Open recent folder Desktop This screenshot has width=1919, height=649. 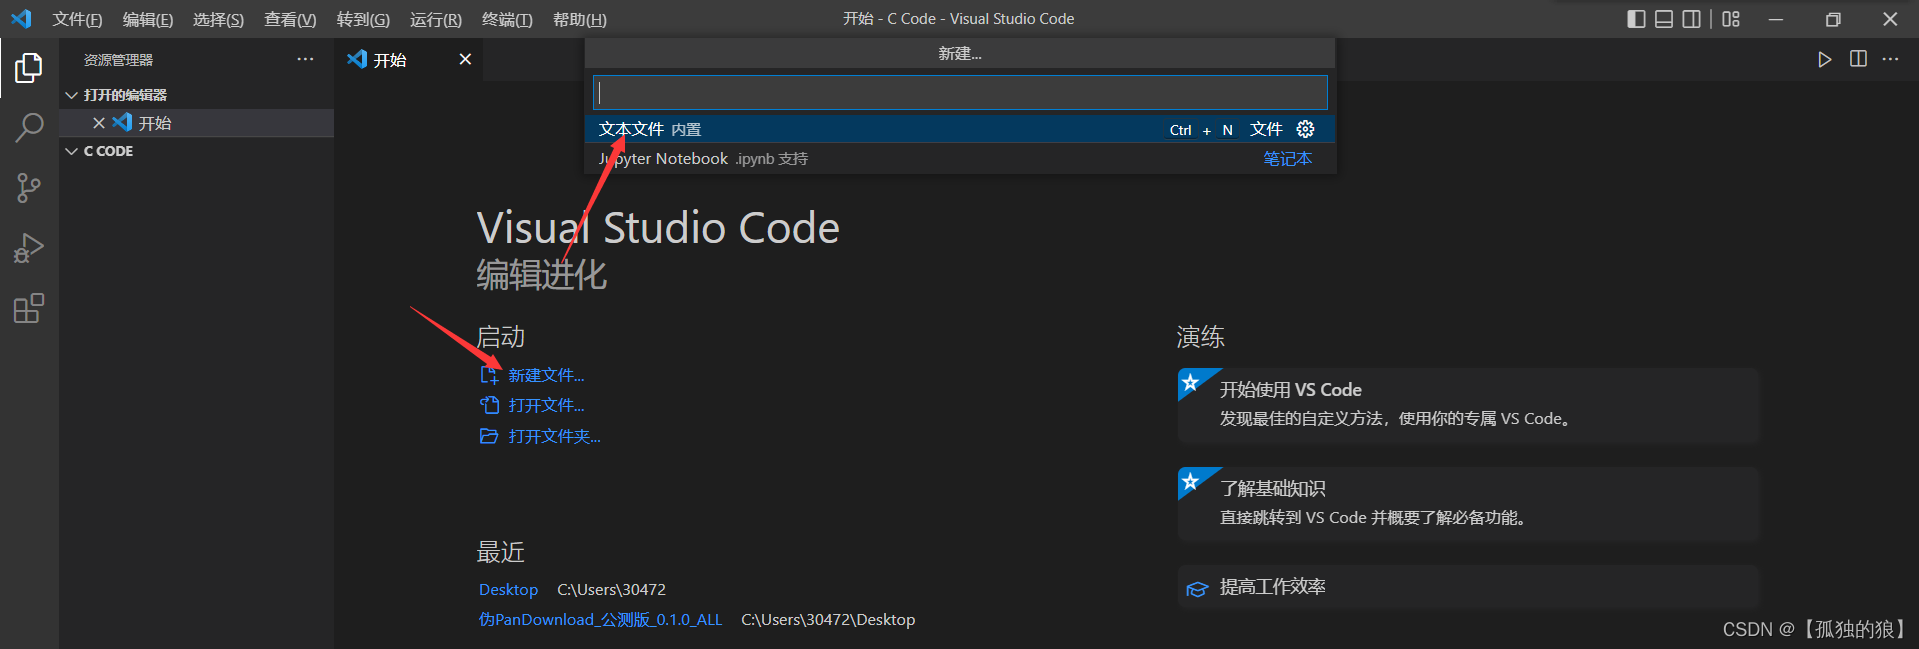508,590
